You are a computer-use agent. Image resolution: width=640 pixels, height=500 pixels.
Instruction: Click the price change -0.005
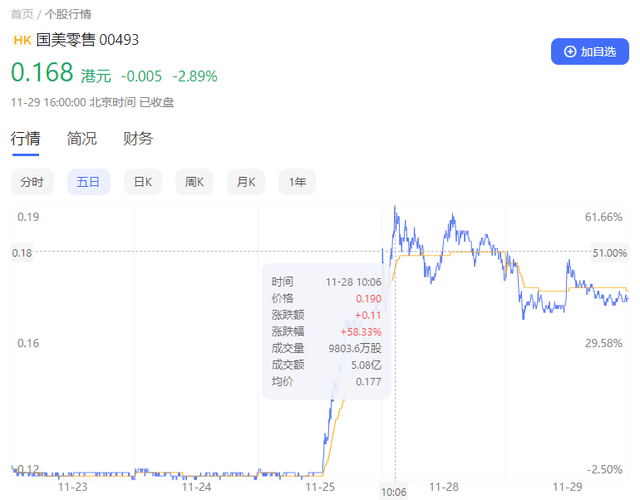(141, 76)
